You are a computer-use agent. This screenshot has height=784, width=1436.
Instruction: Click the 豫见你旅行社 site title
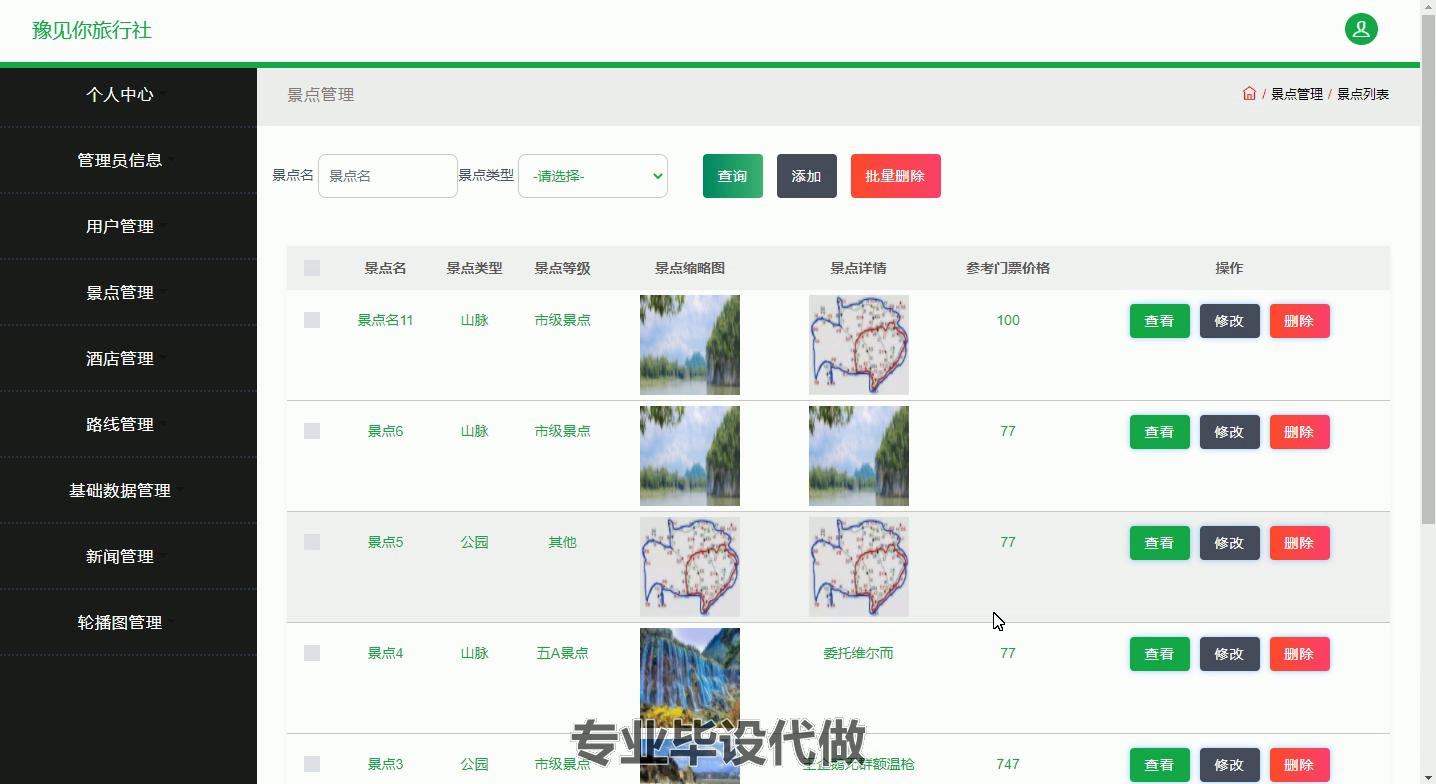pyautogui.click(x=92, y=30)
